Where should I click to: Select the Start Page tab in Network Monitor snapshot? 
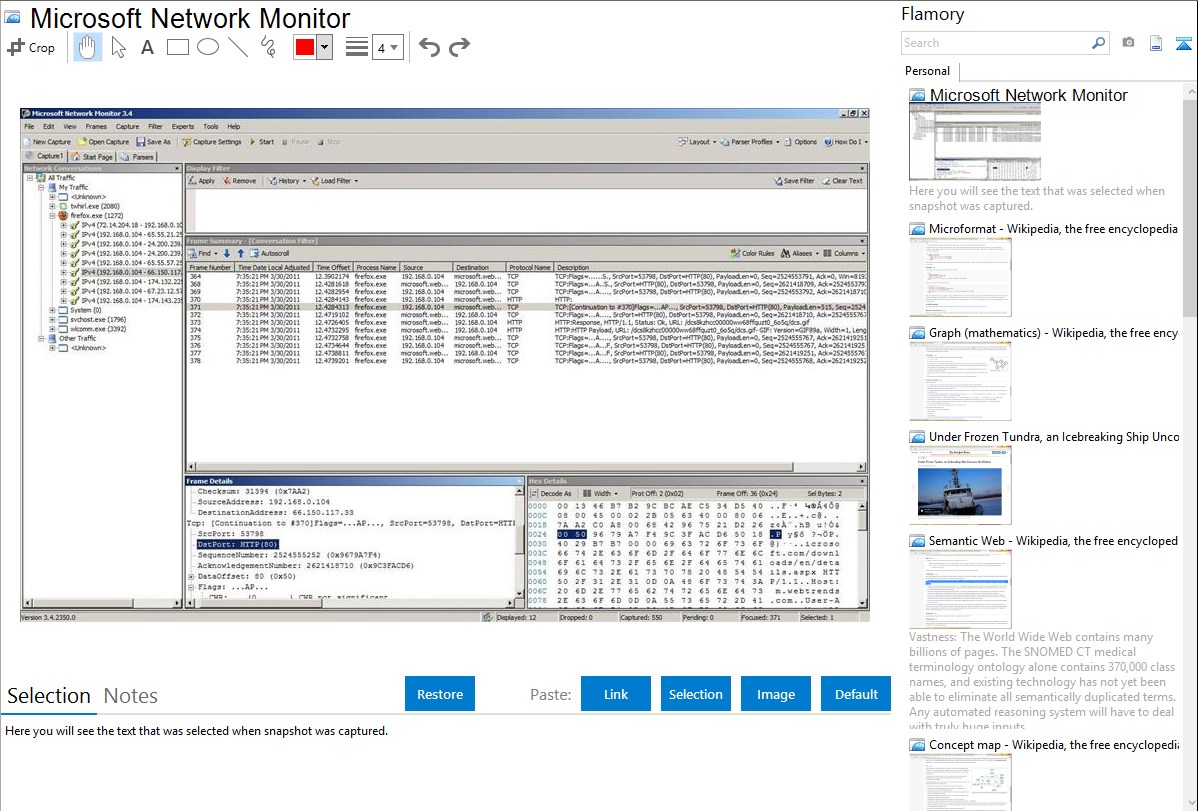tap(92, 157)
